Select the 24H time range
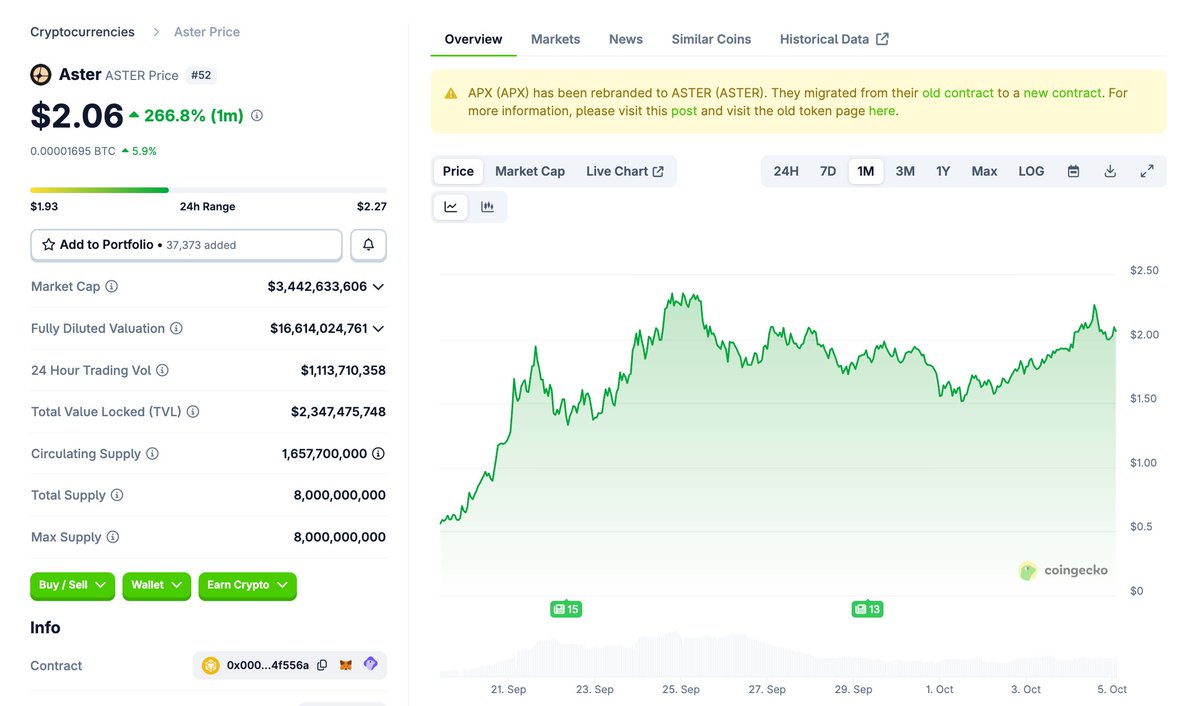This screenshot has width=1200, height=706. pyautogui.click(x=786, y=171)
